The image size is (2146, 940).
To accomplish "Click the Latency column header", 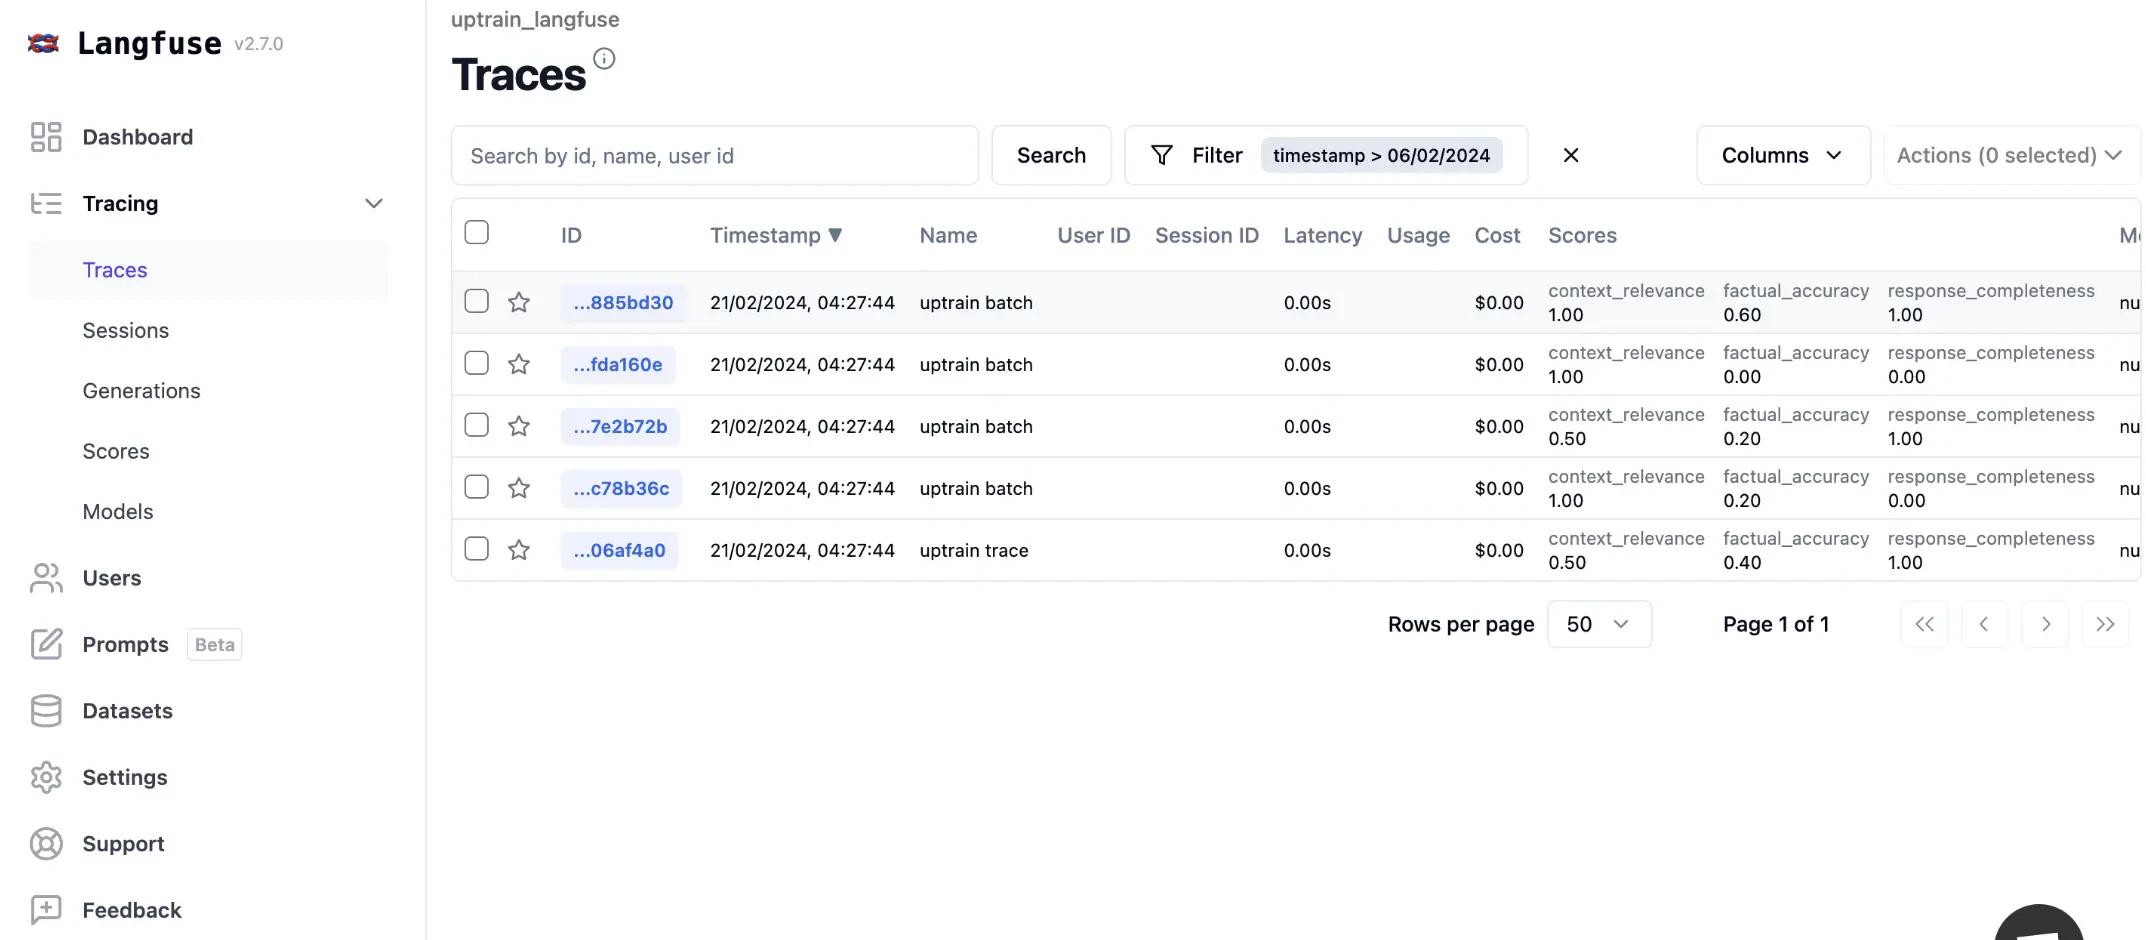I will [1322, 235].
